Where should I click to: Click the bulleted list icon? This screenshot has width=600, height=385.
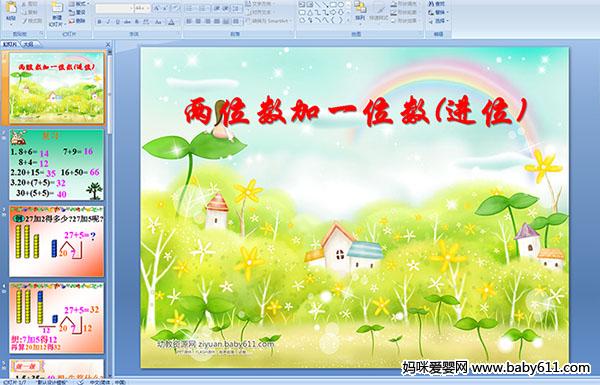pyautogui.click(x=191, y=8)
